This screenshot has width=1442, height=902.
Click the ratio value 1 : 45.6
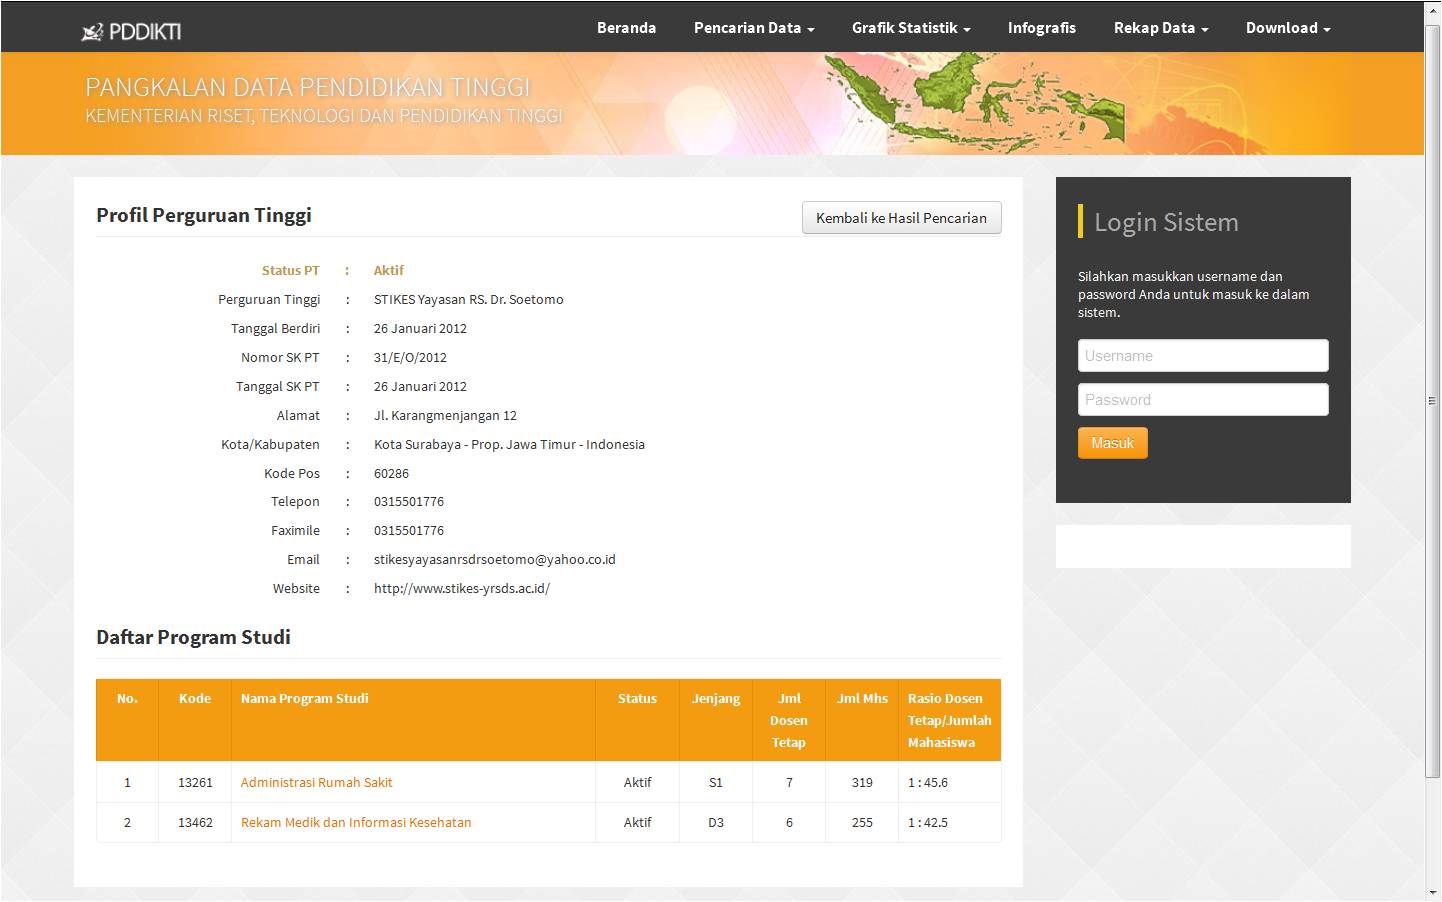(x=928, y=783)
